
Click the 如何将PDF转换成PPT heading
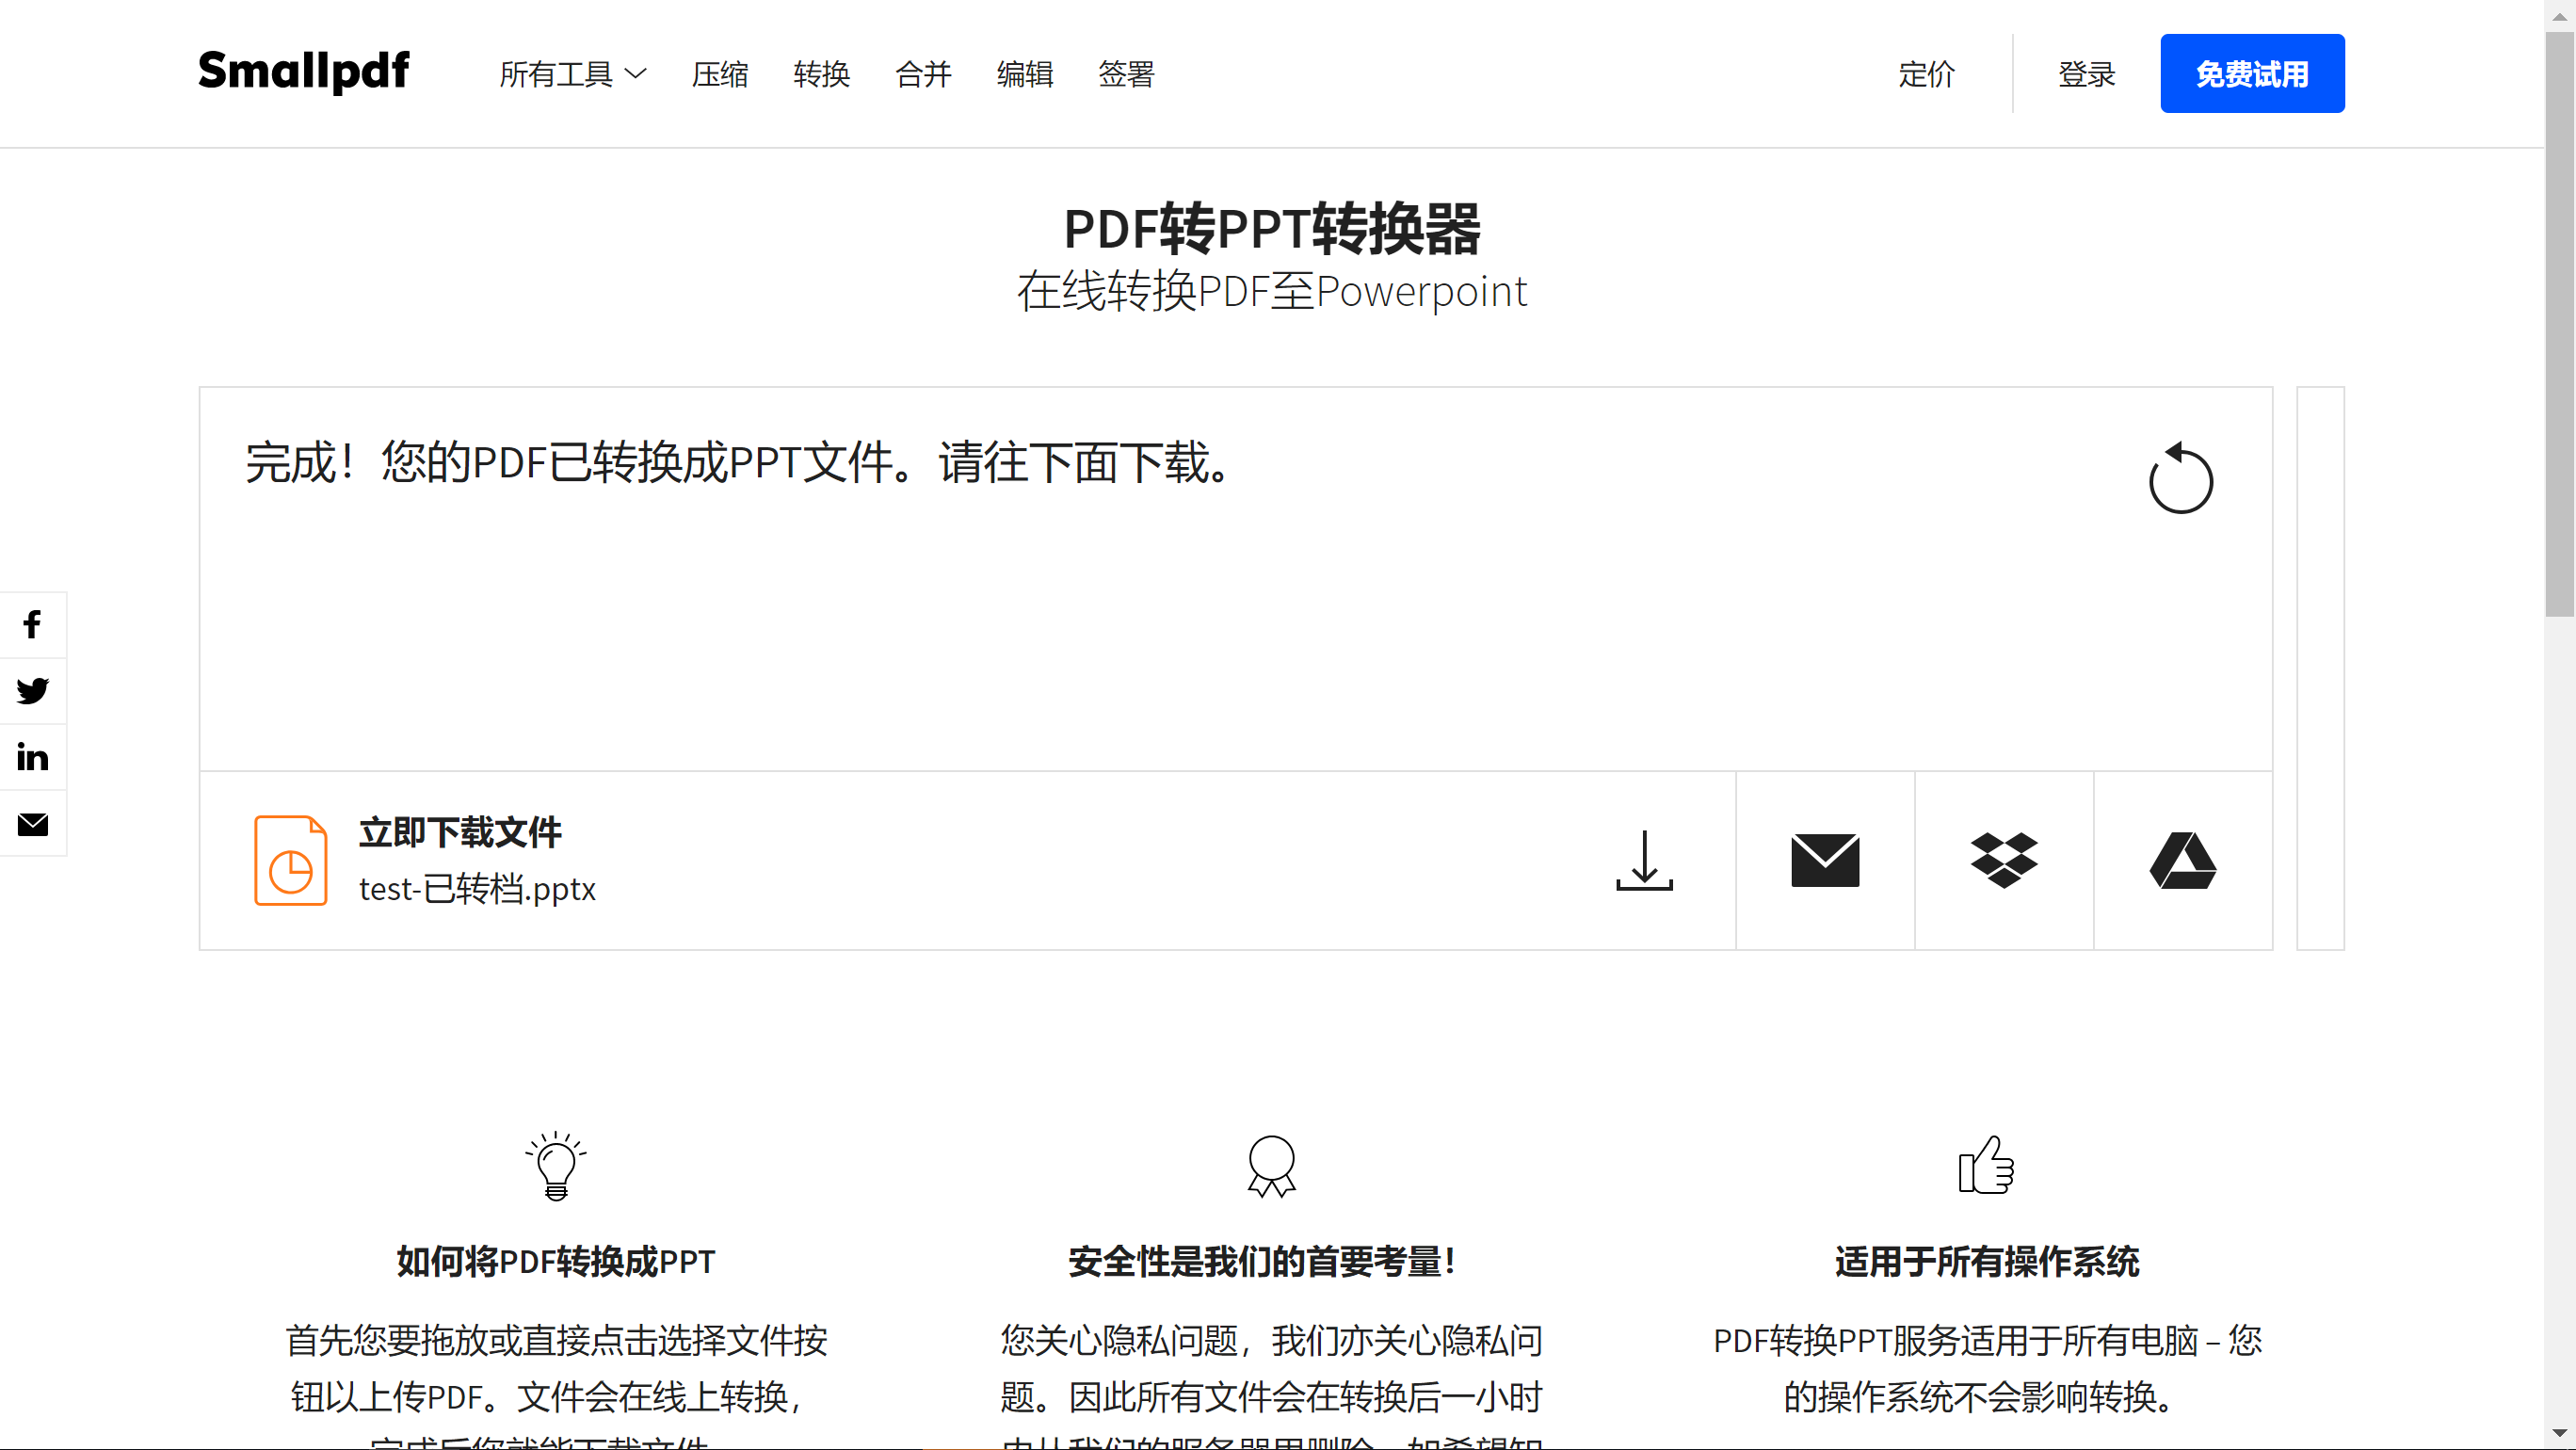556,1261
